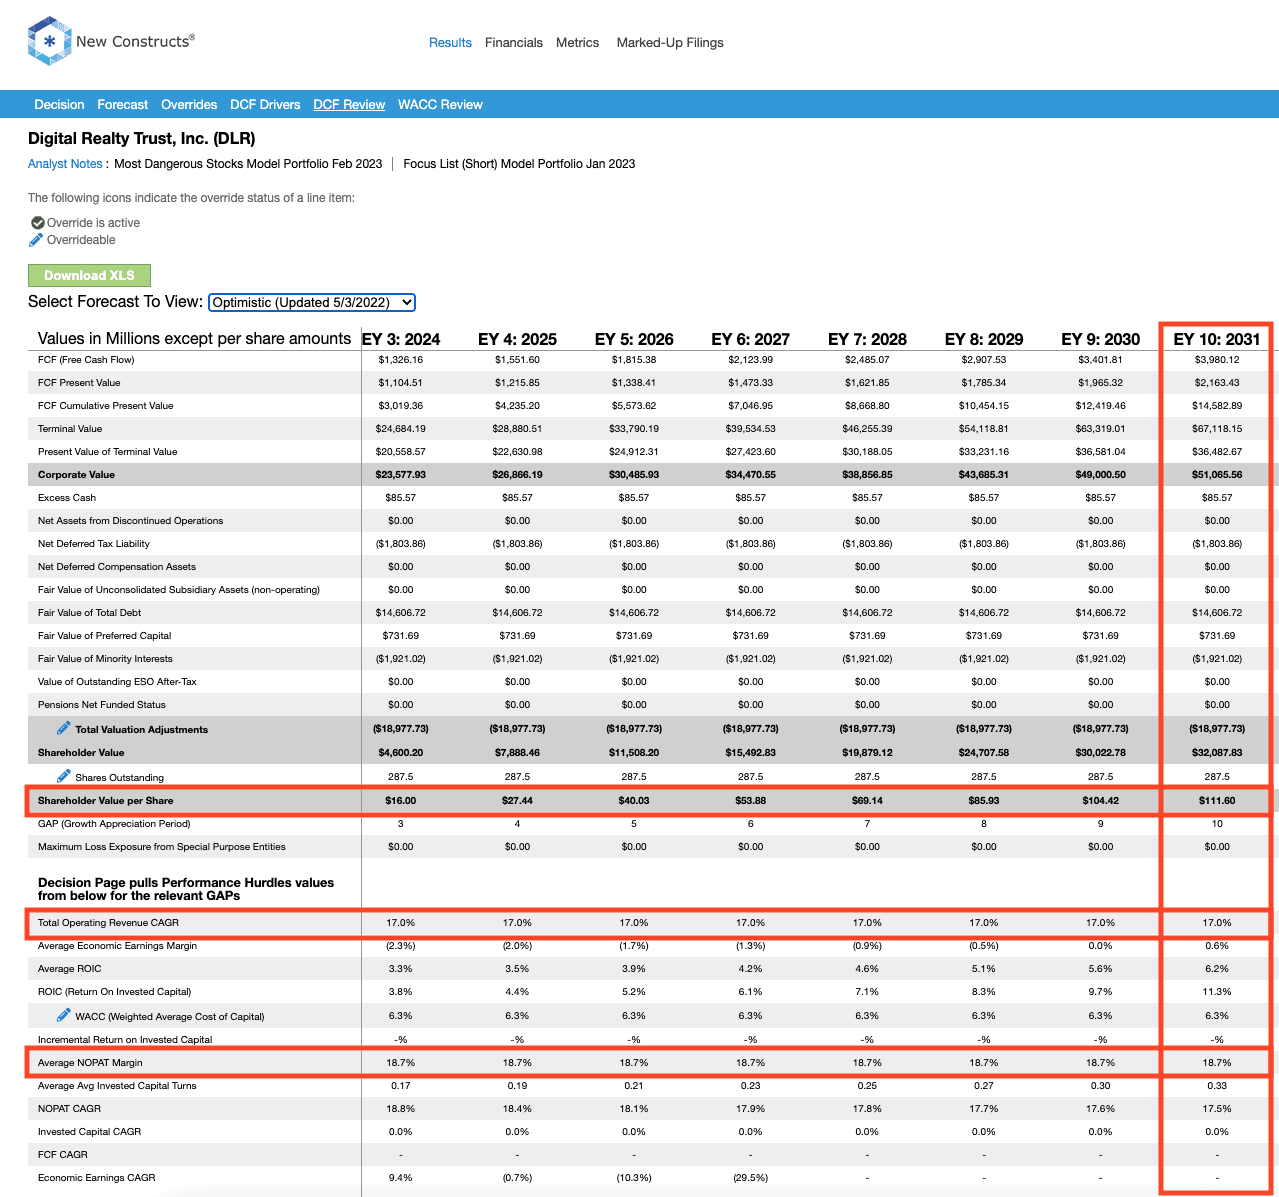Viewport: 1279px width, 1197px height.
Task: Click the pencil icon beside WACC row
Action: click(x=64, y=1015)
